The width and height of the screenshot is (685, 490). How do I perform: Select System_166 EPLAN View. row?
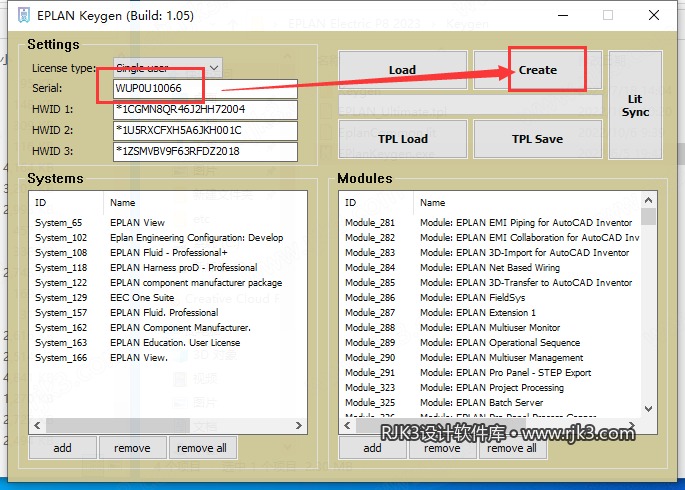(168, 358)
